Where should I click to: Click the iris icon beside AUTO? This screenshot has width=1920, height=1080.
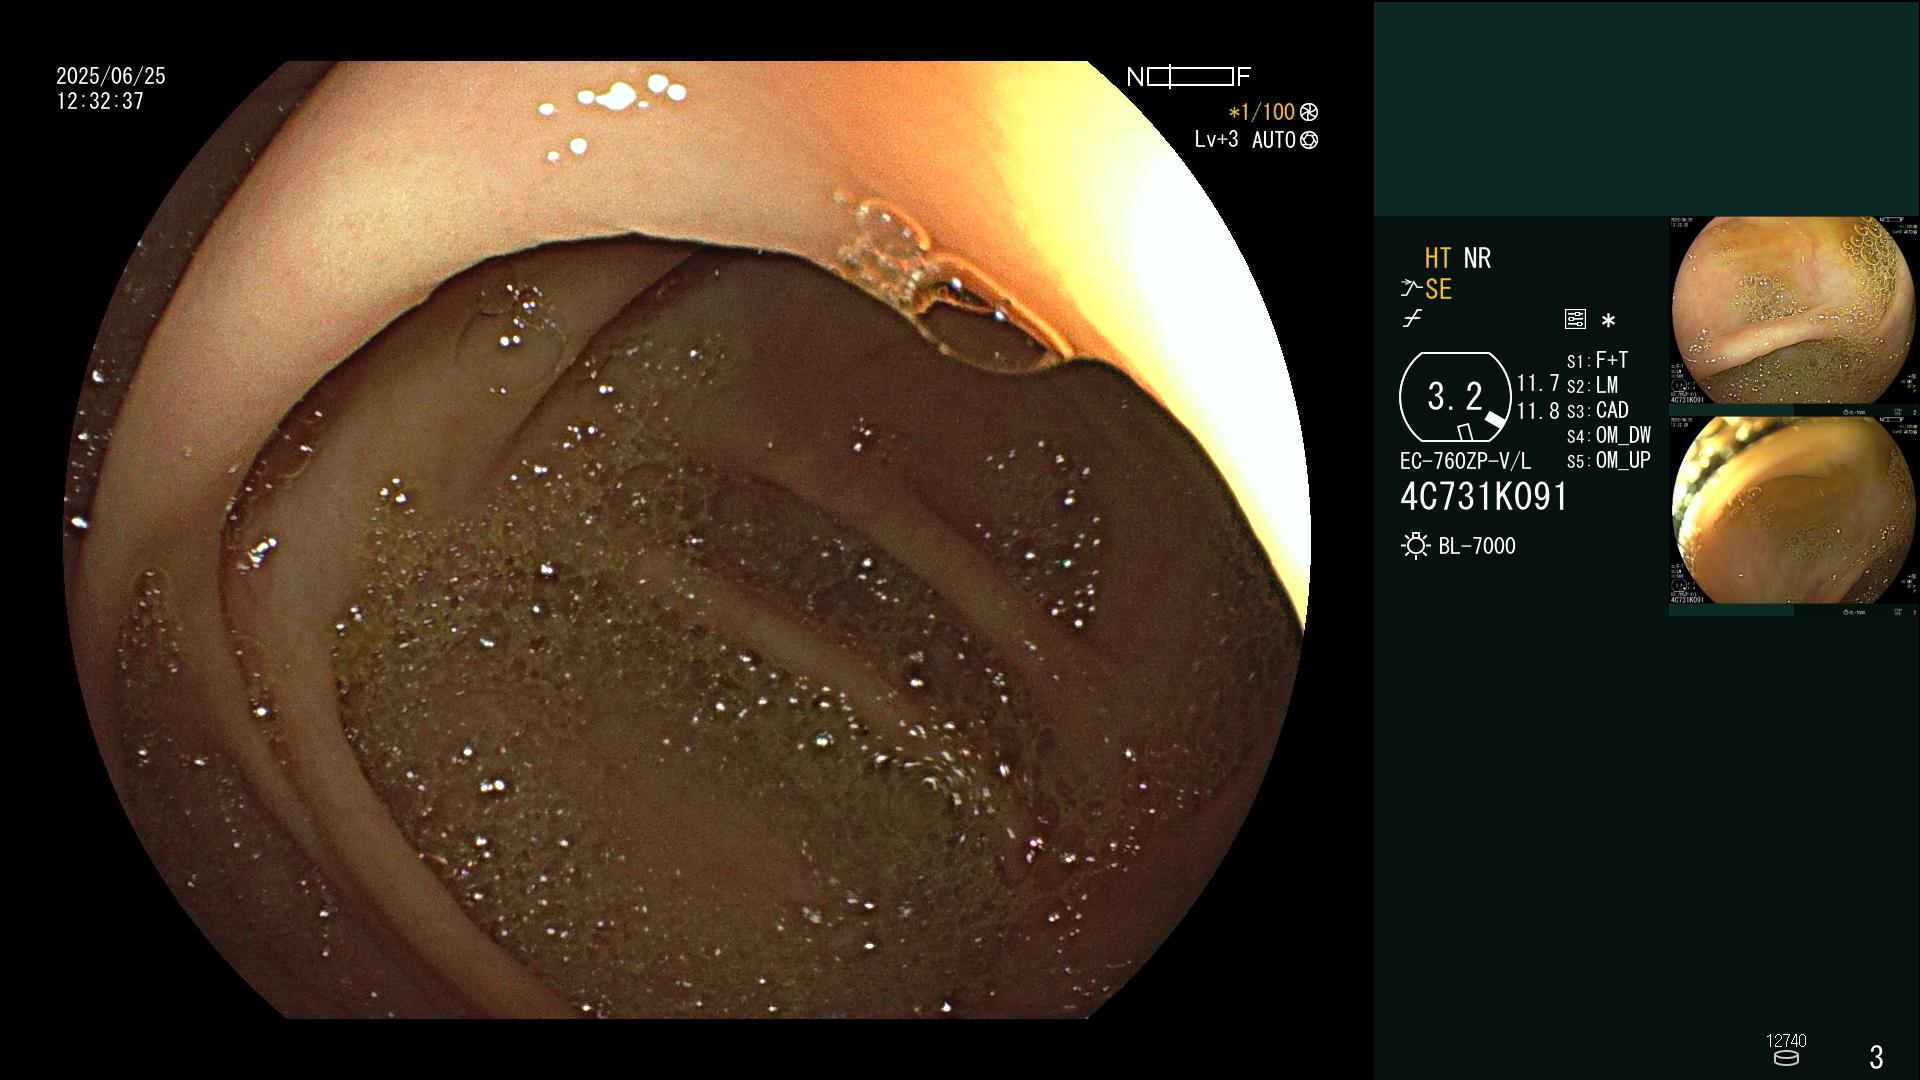1309,140
